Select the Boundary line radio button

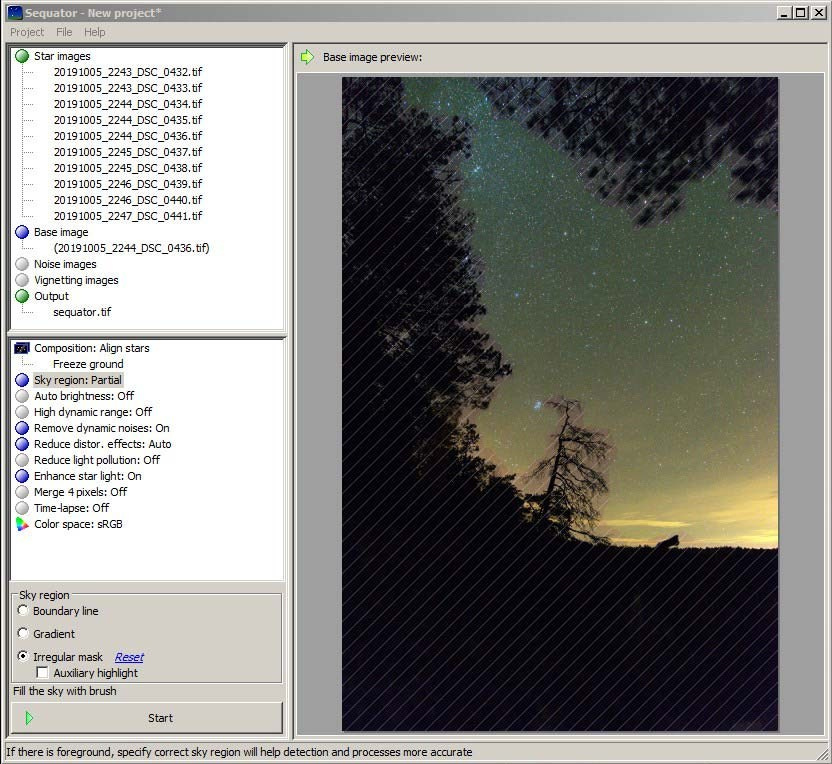click(x=23, y=611)
